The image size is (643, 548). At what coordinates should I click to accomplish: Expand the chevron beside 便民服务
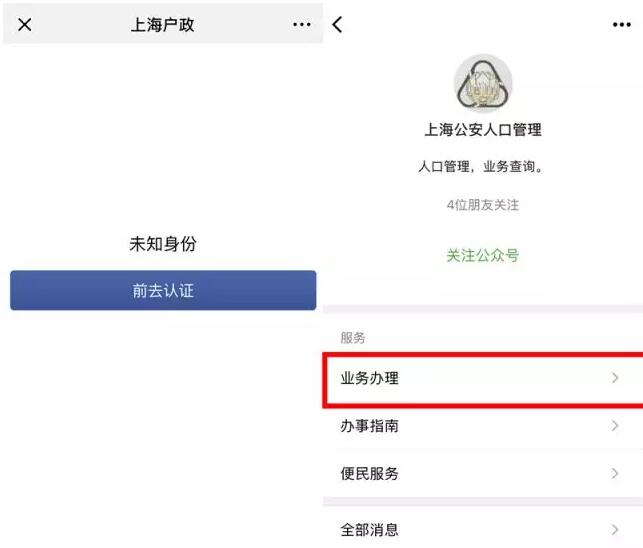[x=615, y=473]
